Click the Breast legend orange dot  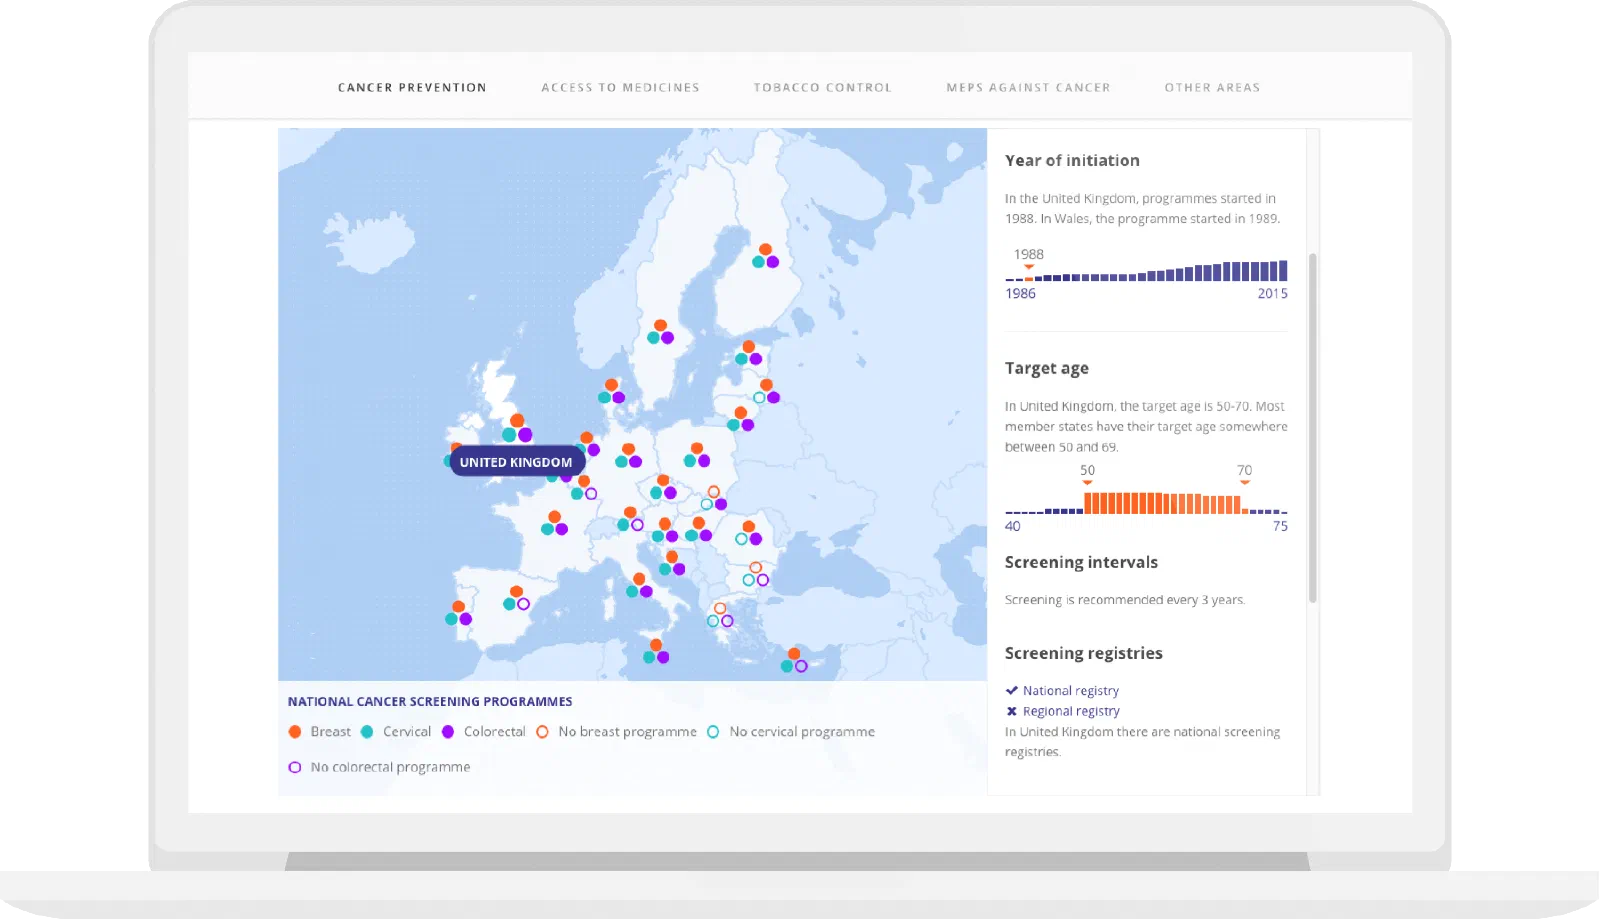295,732
